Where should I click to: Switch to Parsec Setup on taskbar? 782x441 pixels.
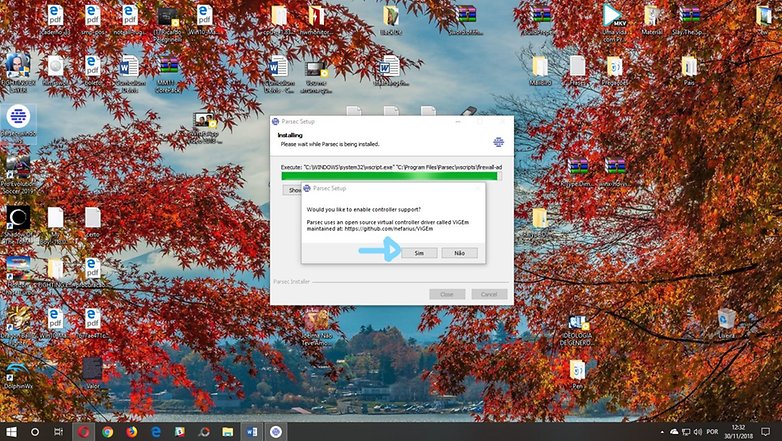coord(276,432)
